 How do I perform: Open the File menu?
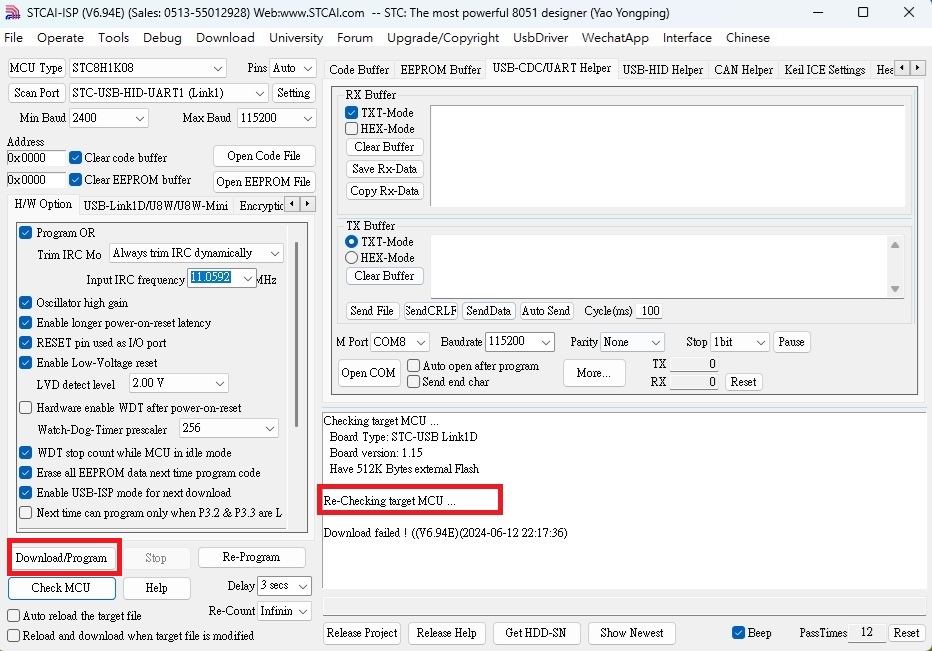[13, 37]
